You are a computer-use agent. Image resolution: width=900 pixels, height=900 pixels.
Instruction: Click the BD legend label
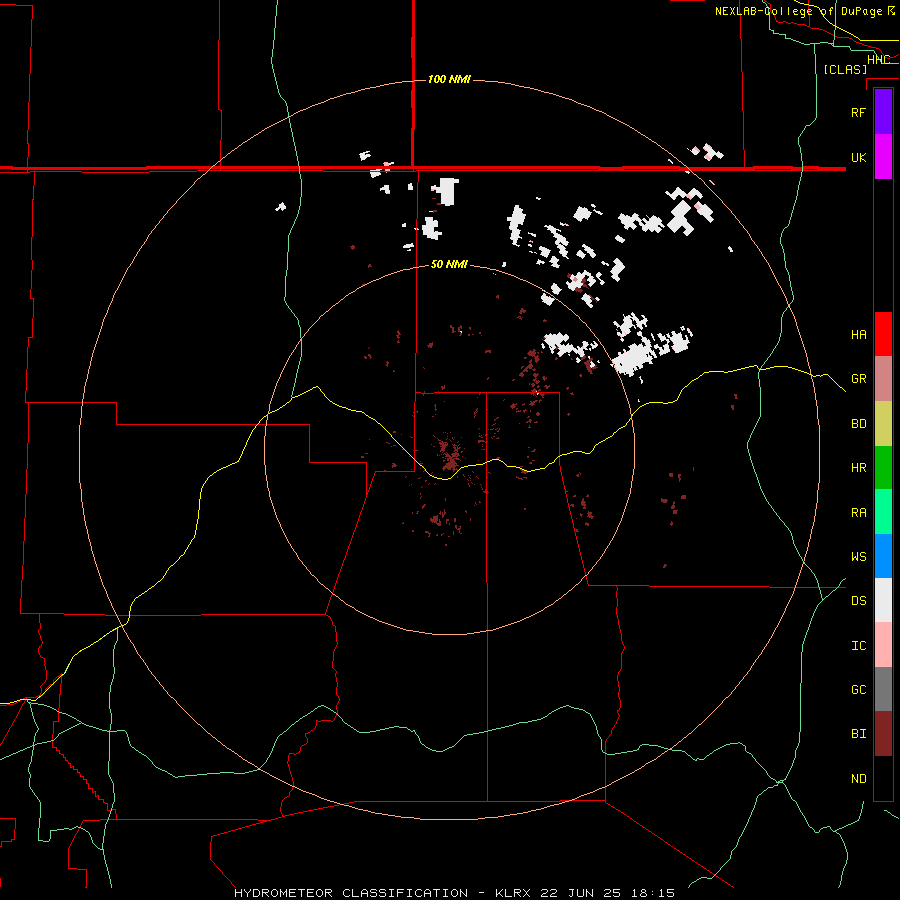point(858,424)
